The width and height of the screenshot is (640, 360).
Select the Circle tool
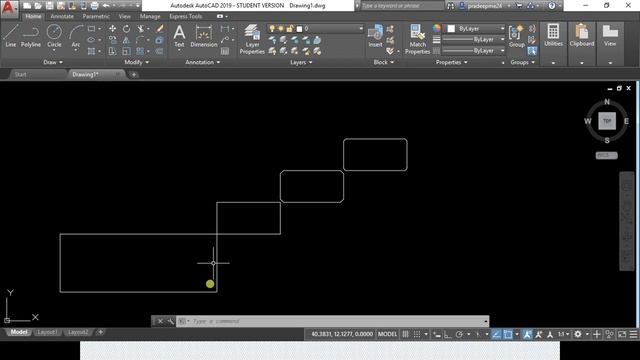(x=54, y=36)
